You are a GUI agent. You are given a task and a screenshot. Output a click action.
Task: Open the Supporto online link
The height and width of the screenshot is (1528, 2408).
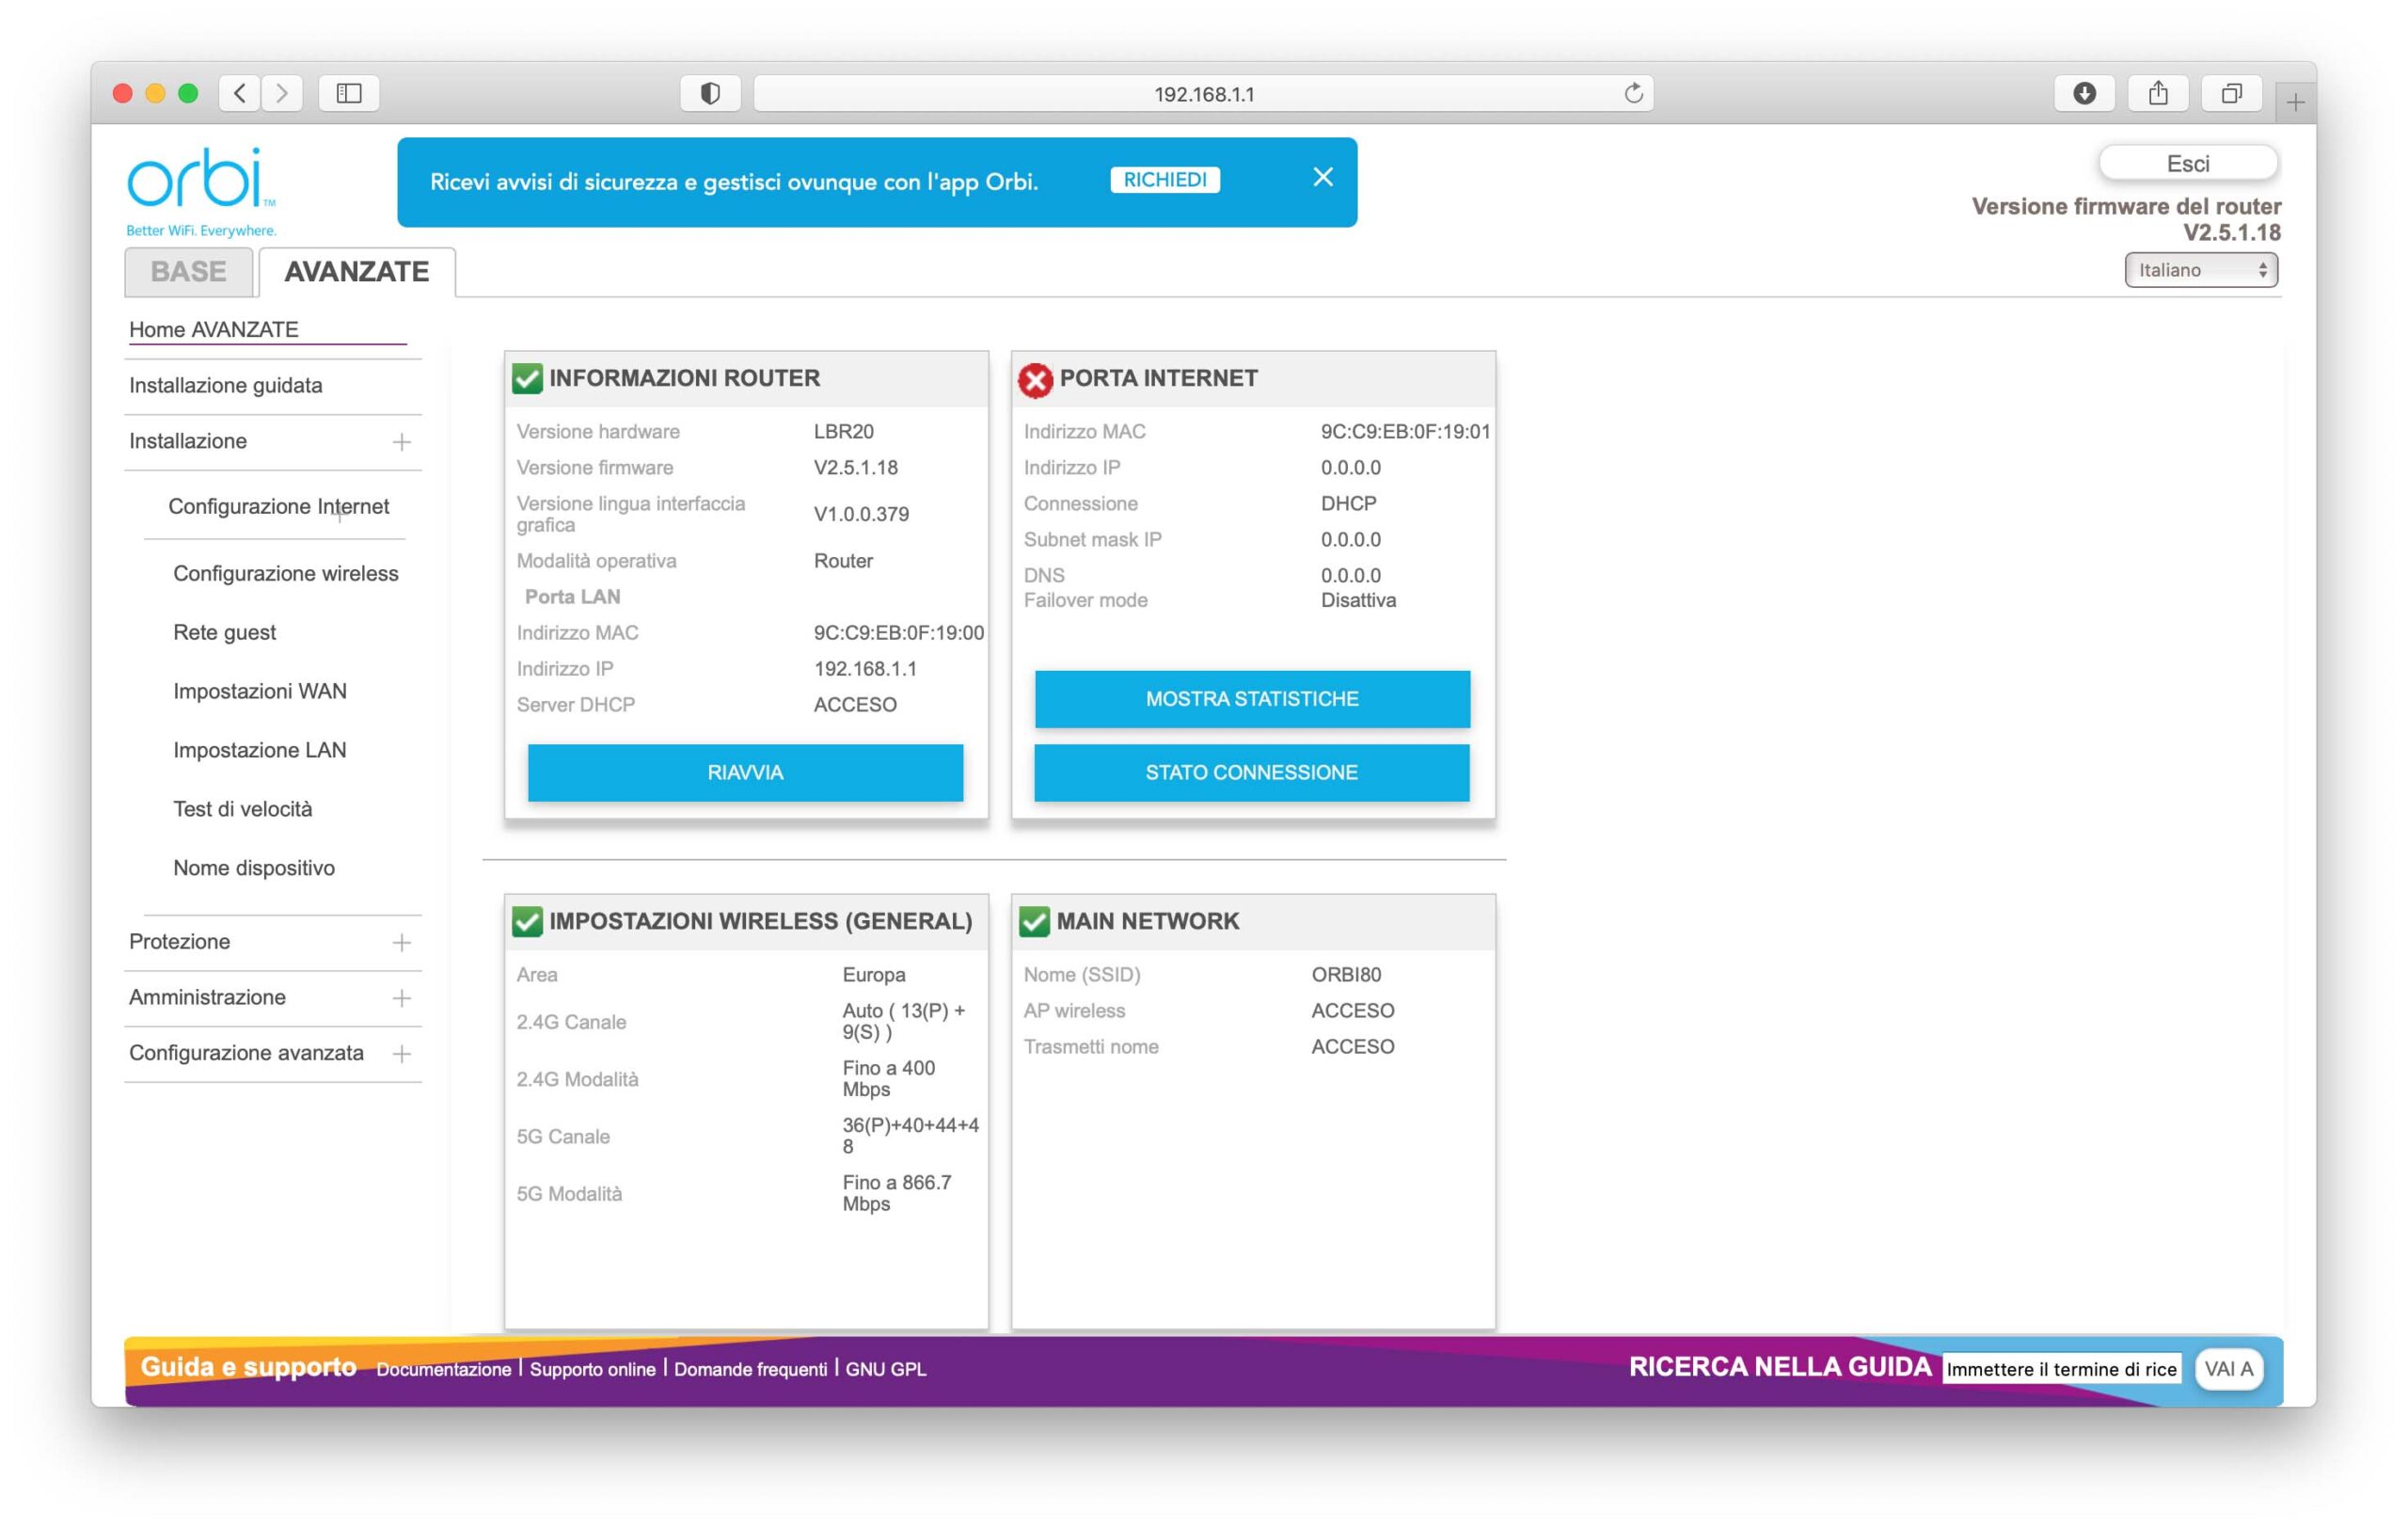click(592, 1369)
